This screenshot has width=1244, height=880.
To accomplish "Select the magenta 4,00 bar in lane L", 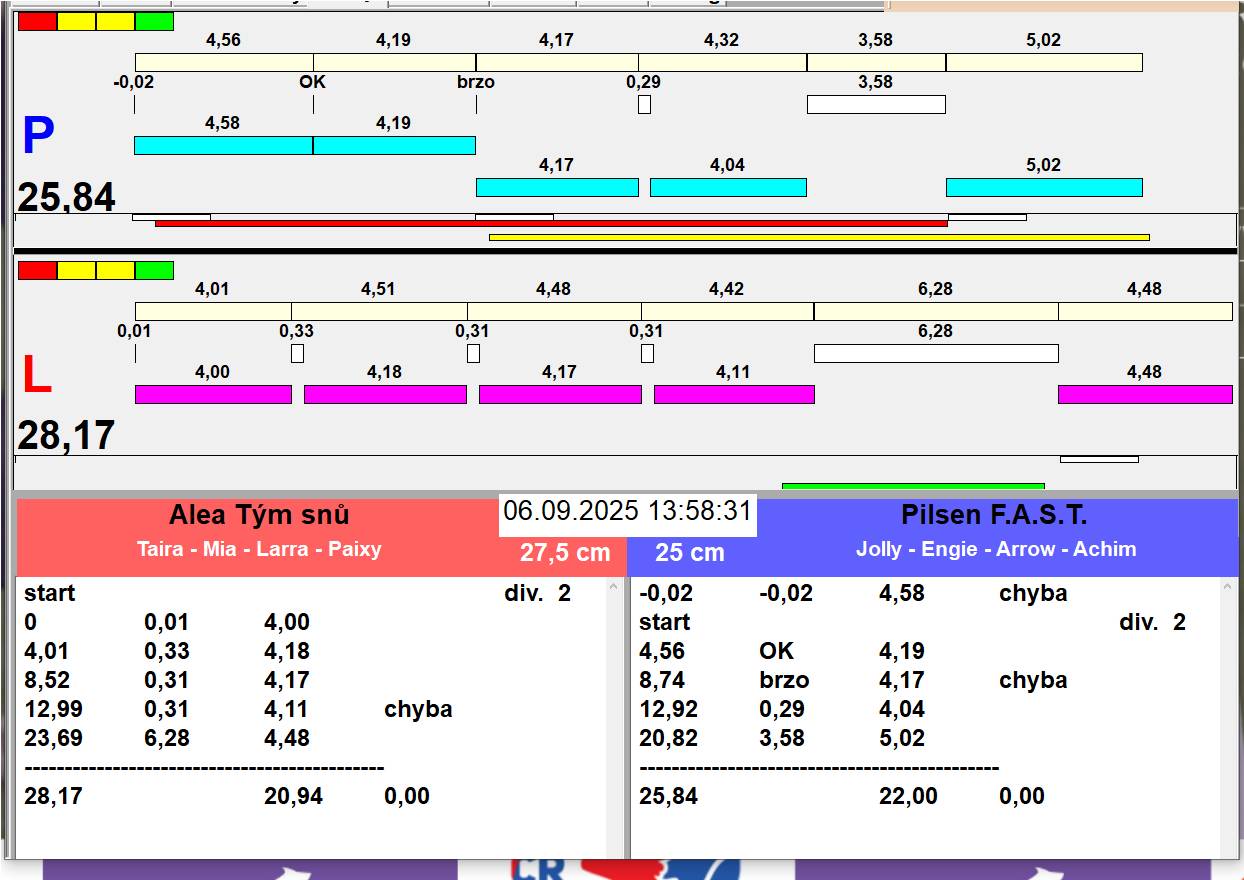I will pyautogui.click(x=213, y=394).
